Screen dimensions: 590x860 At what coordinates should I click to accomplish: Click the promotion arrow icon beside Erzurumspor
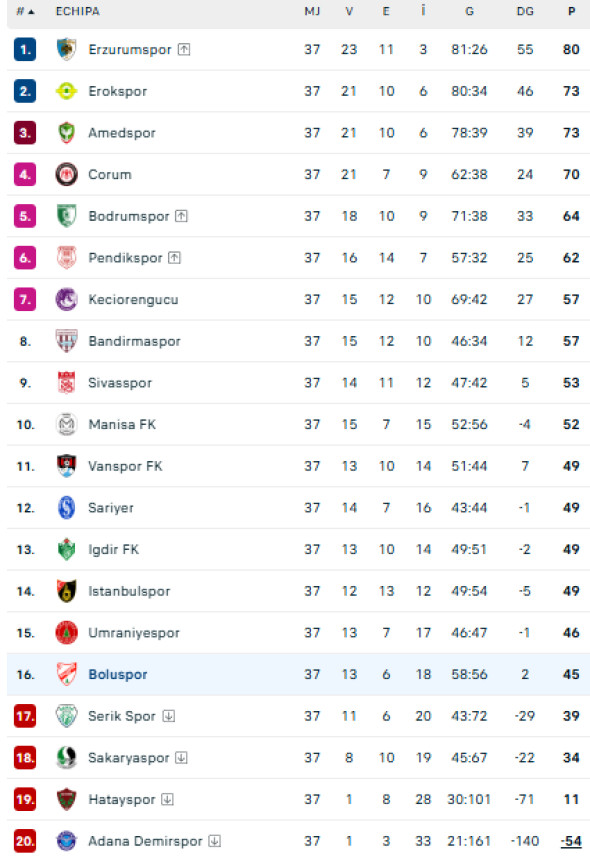(184, 49)
